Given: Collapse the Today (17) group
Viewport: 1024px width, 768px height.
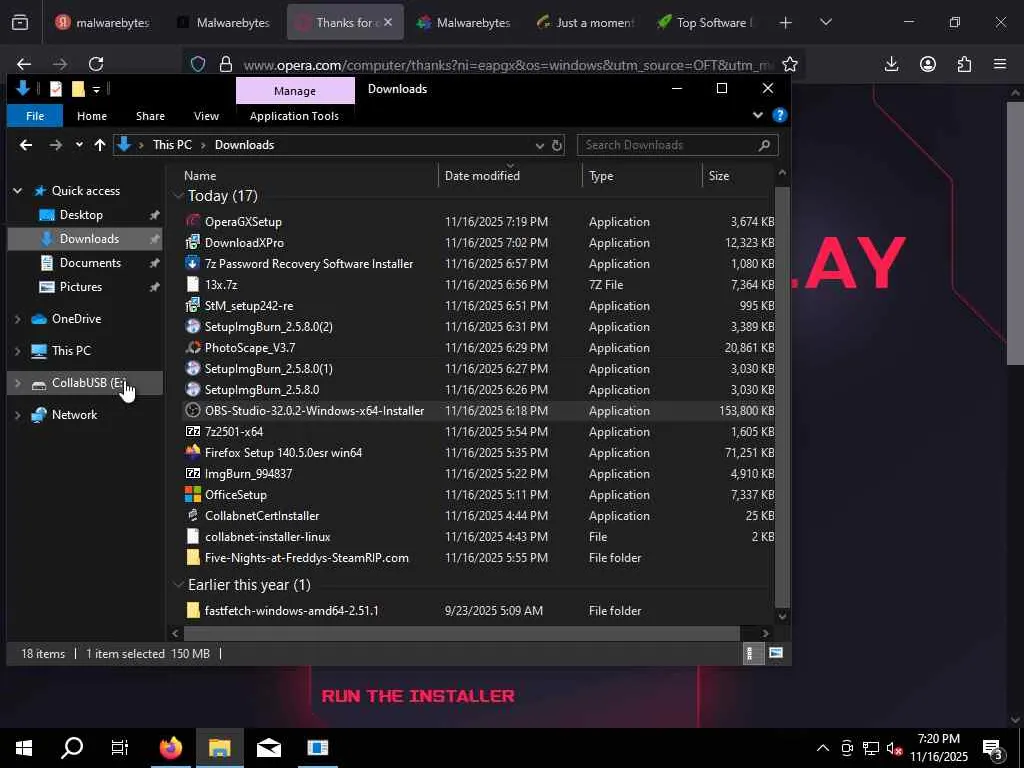Looking at the screenshot, I should pyautogui.click(x=178, y=195).
